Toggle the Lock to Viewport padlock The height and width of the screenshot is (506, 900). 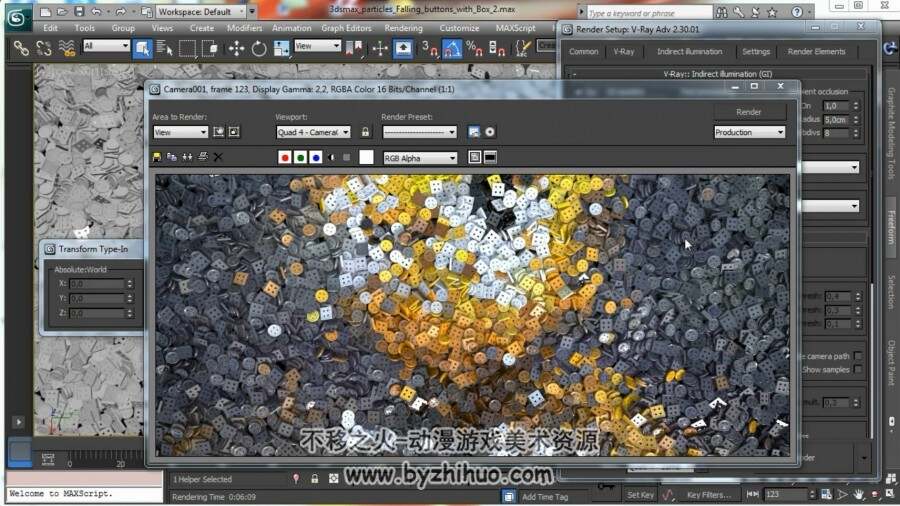(x=365, y=132)
